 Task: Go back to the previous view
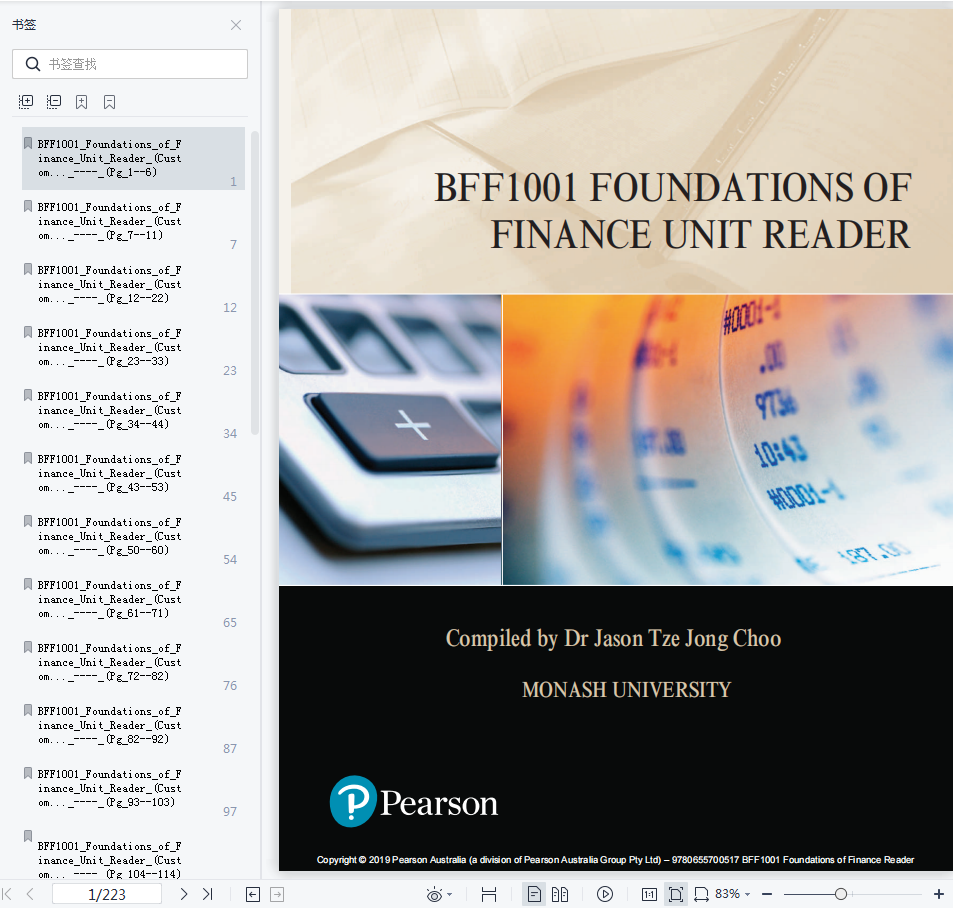[253, 894]
